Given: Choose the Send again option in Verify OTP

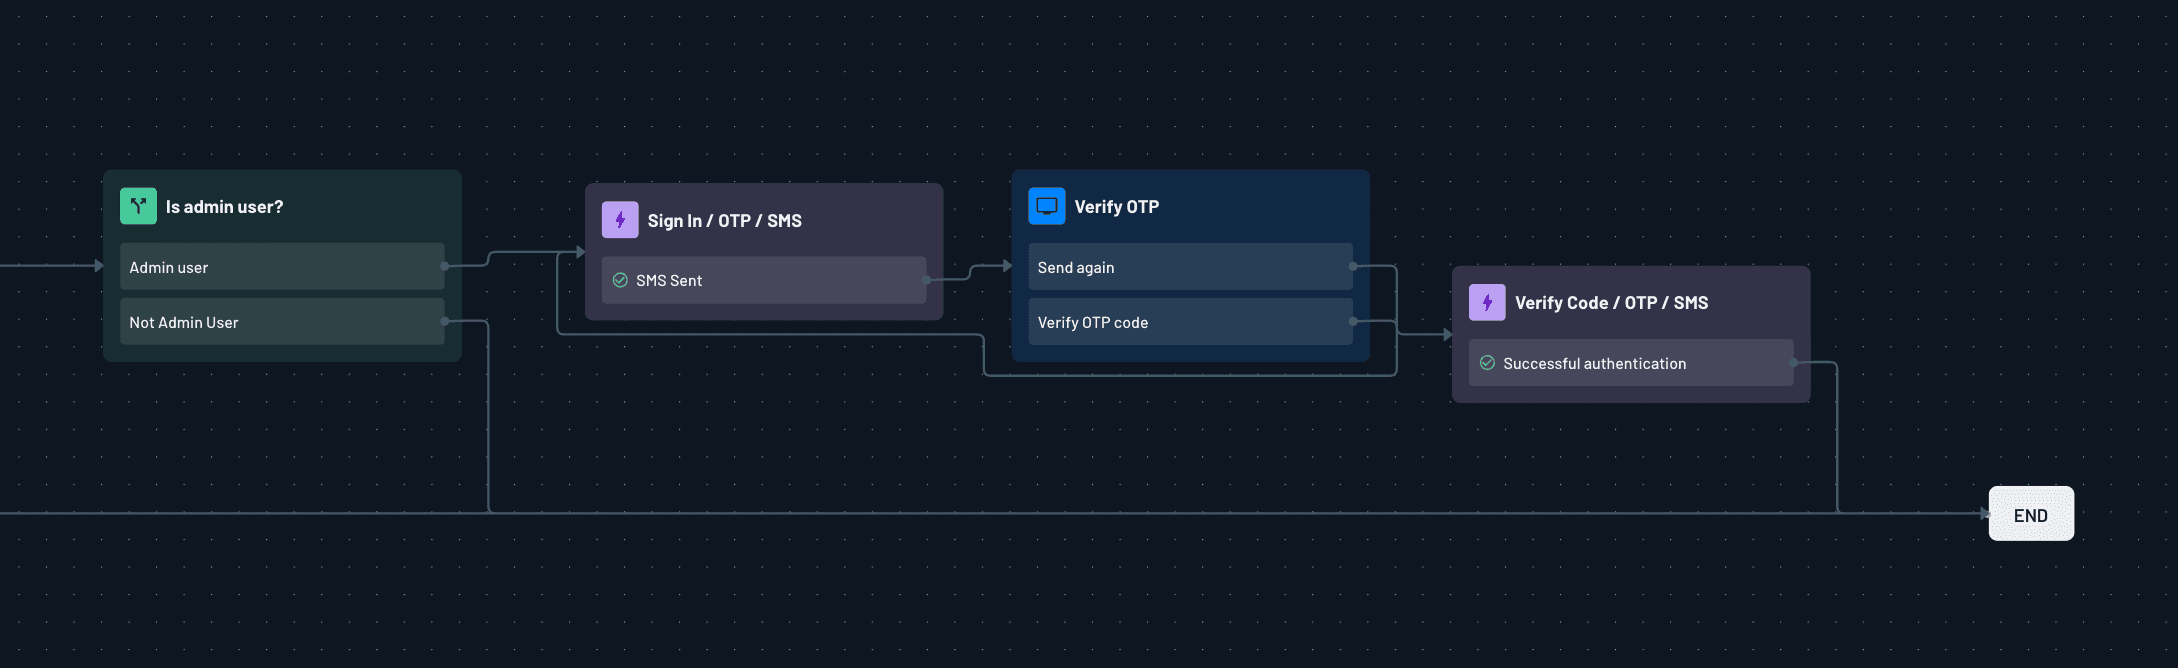Looking at the screenshot, I should pos(1189,266).
